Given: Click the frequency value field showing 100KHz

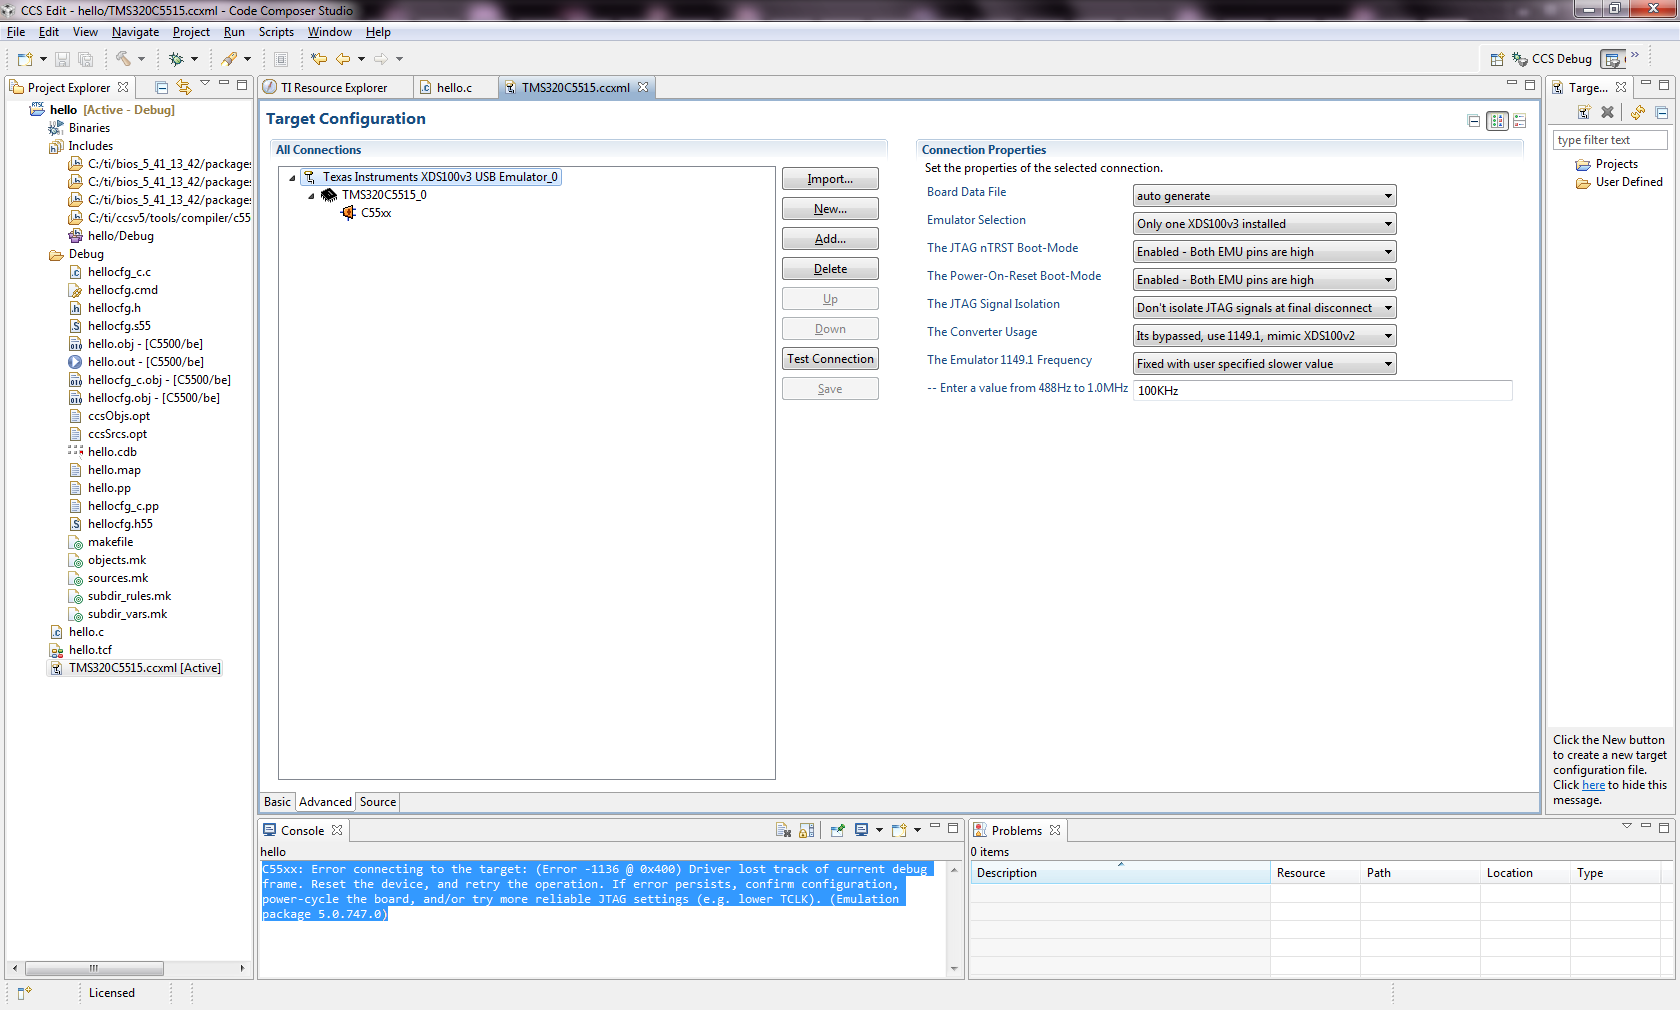Looking at the screenshot, I should click(1322, 391).
